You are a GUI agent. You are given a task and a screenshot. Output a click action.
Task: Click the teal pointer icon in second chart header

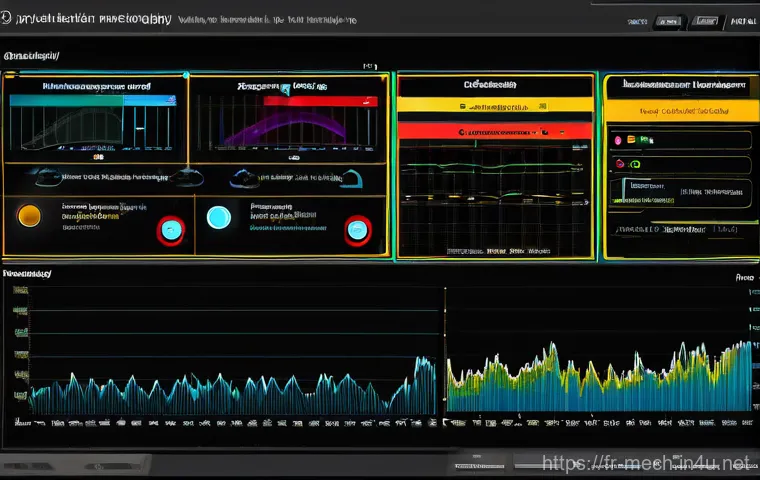click(x=286, y=90)
